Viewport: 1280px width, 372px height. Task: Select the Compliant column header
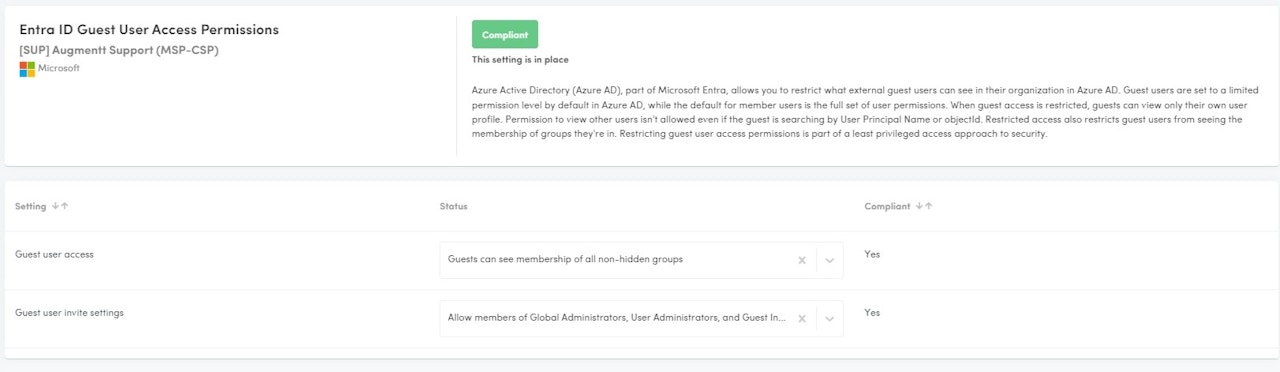pos(888,206)
